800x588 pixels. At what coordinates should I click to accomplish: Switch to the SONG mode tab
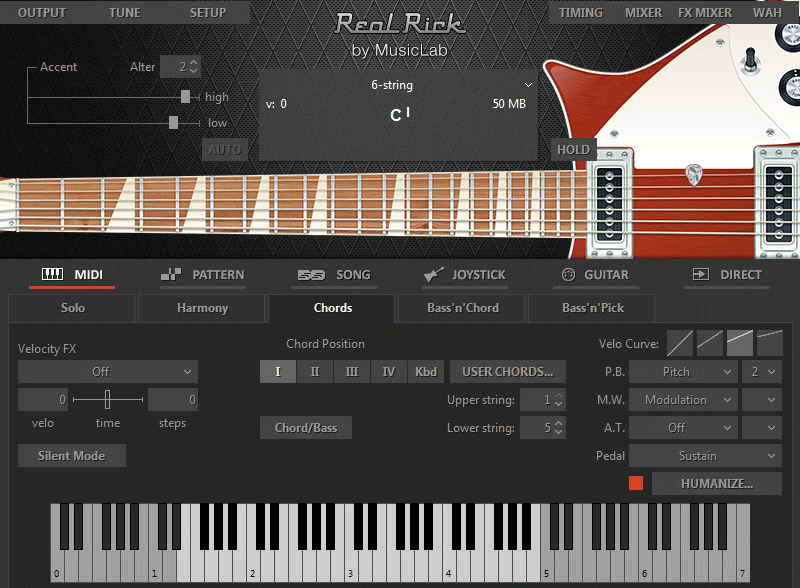[334, 275]
